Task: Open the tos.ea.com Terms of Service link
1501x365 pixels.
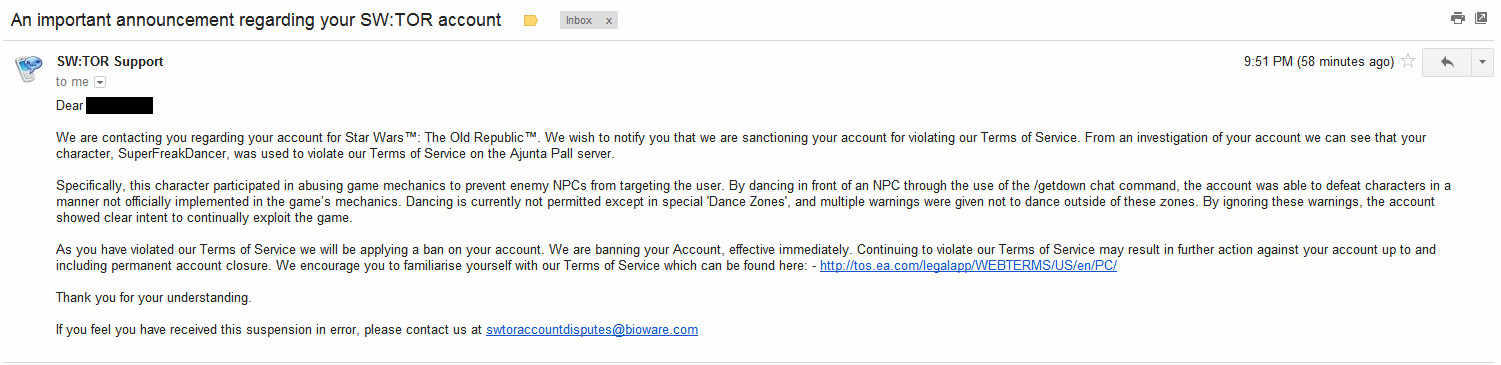Action: click(968, 266)
